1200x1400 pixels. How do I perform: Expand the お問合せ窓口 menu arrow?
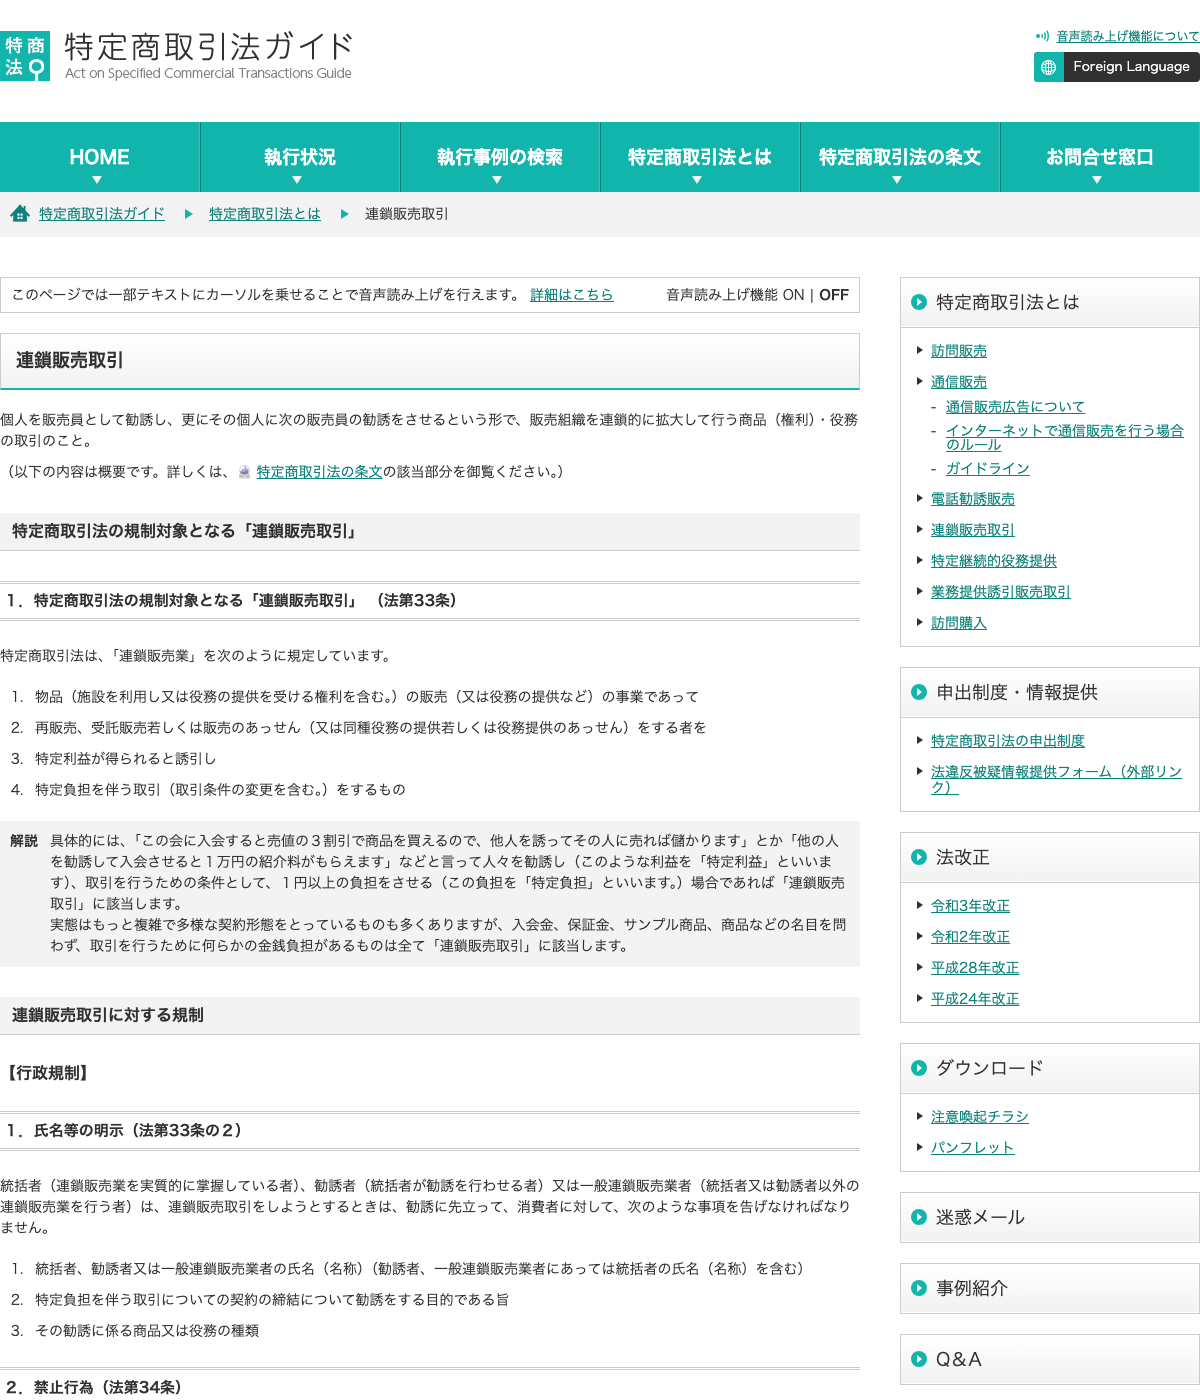1097,180
